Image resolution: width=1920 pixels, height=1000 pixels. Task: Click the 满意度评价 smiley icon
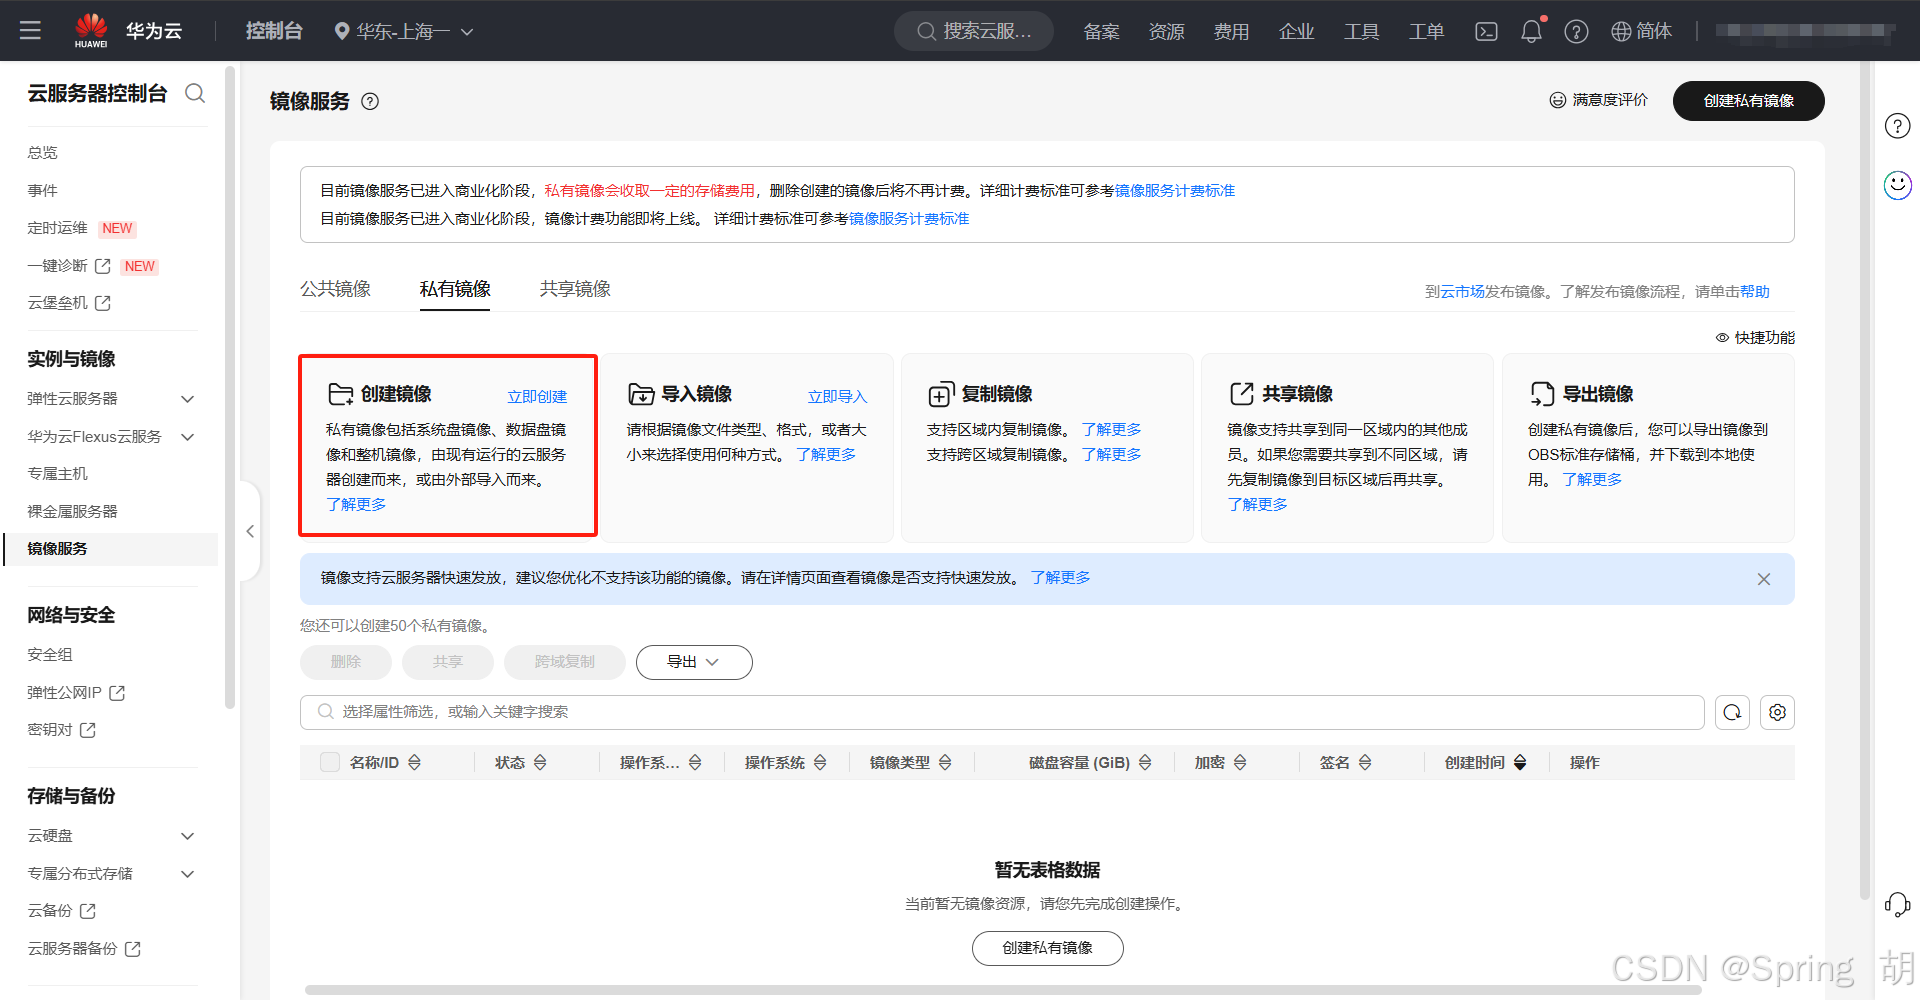[x=1557, y=100]
